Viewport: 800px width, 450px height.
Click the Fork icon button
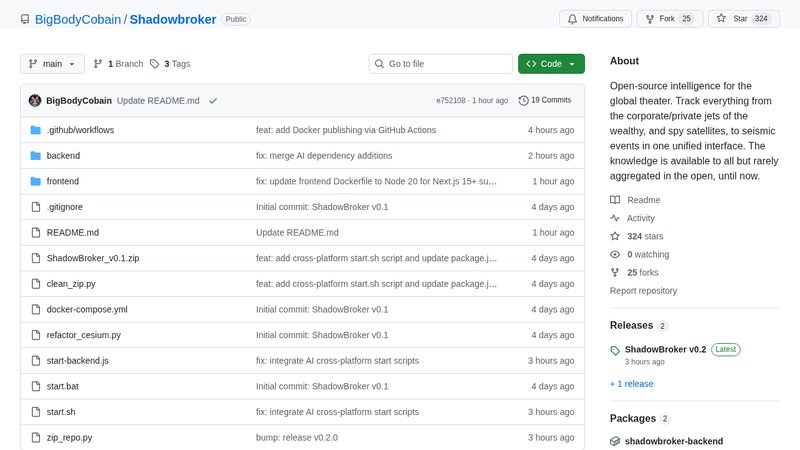pyautogui.click(x=651, y=19)
